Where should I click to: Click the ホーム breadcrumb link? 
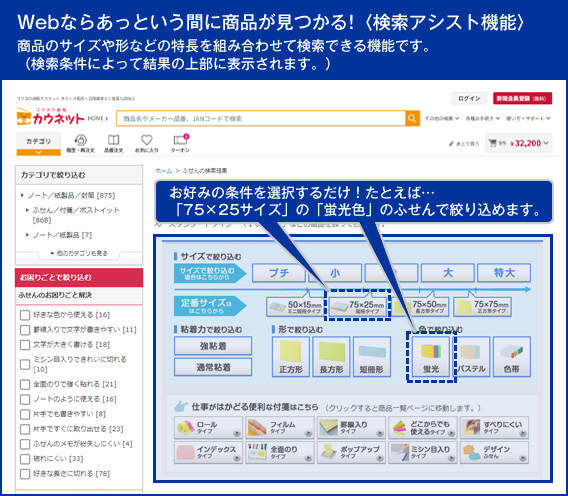coord(163,171)
